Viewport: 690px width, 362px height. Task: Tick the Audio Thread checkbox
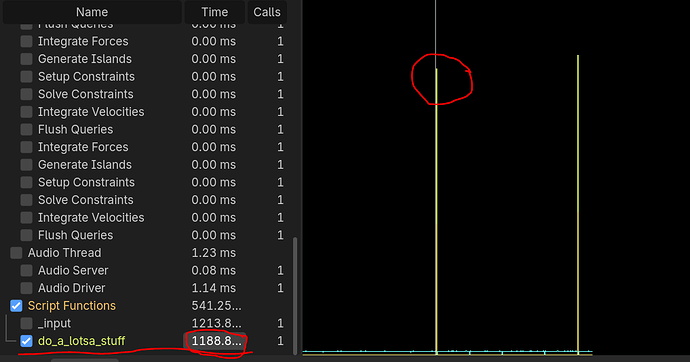[x=16, y=253]
